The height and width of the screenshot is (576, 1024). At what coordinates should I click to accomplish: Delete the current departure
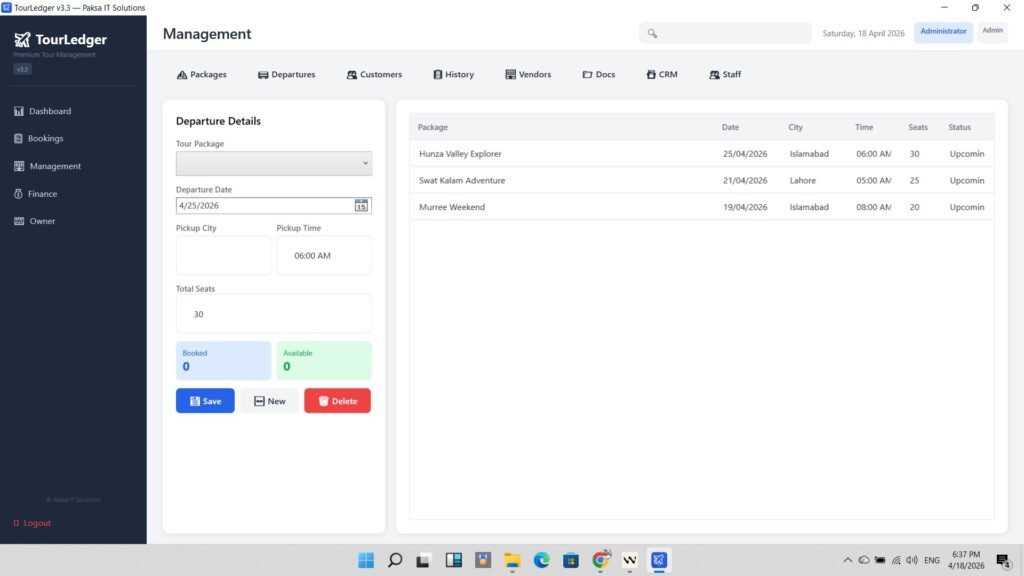(337, 401)
